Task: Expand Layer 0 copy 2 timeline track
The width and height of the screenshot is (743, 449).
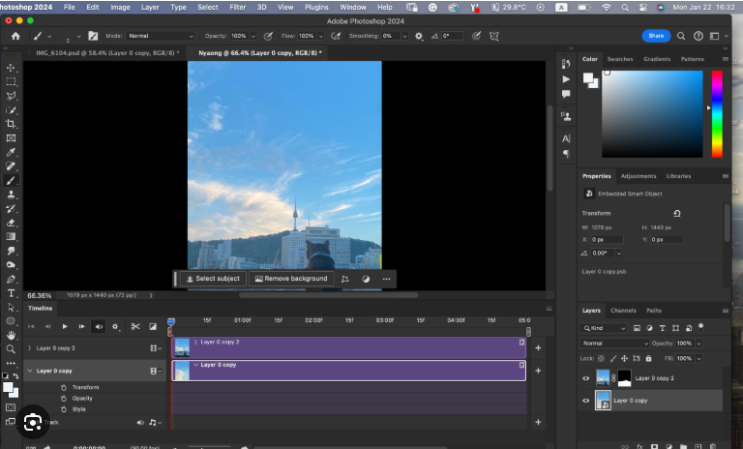Action: [28, 348]
